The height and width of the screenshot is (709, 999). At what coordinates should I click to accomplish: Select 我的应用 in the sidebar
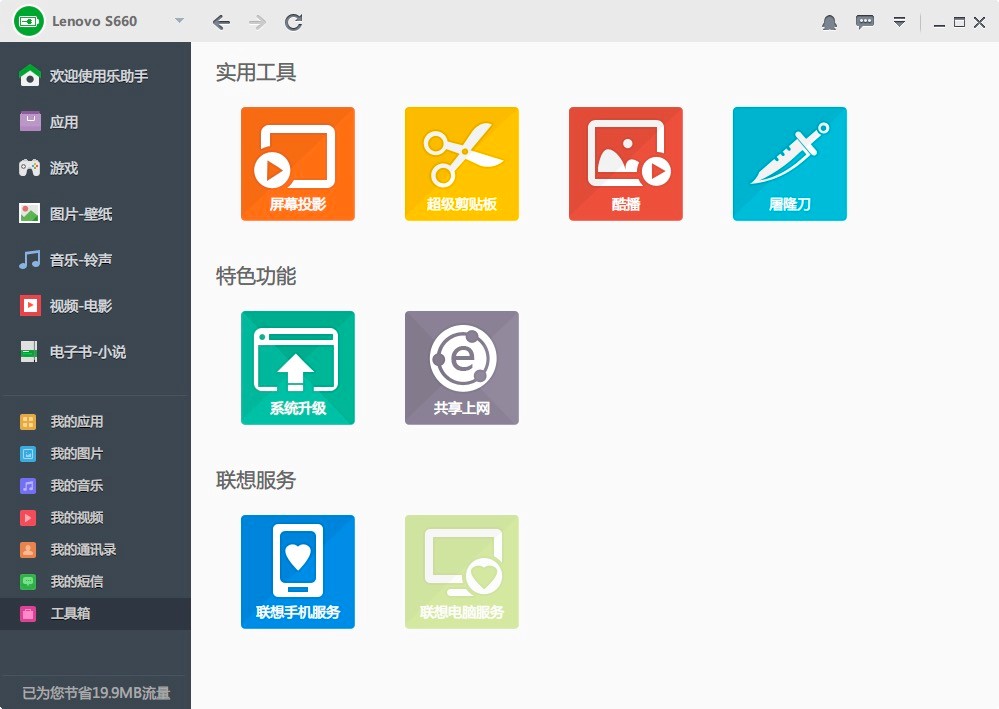[x=96, y=422]
